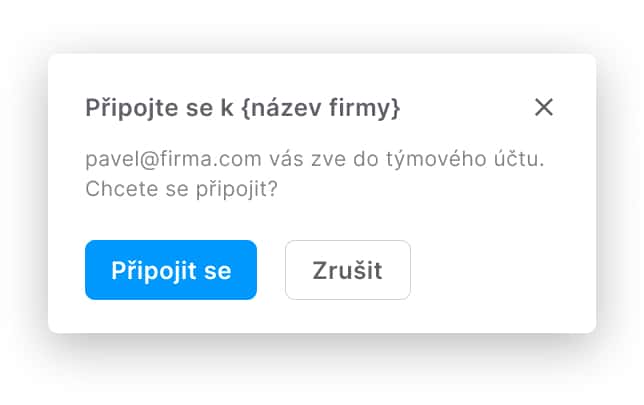Close the dialog with the X icon
The image size is (644, 405).
544,107
